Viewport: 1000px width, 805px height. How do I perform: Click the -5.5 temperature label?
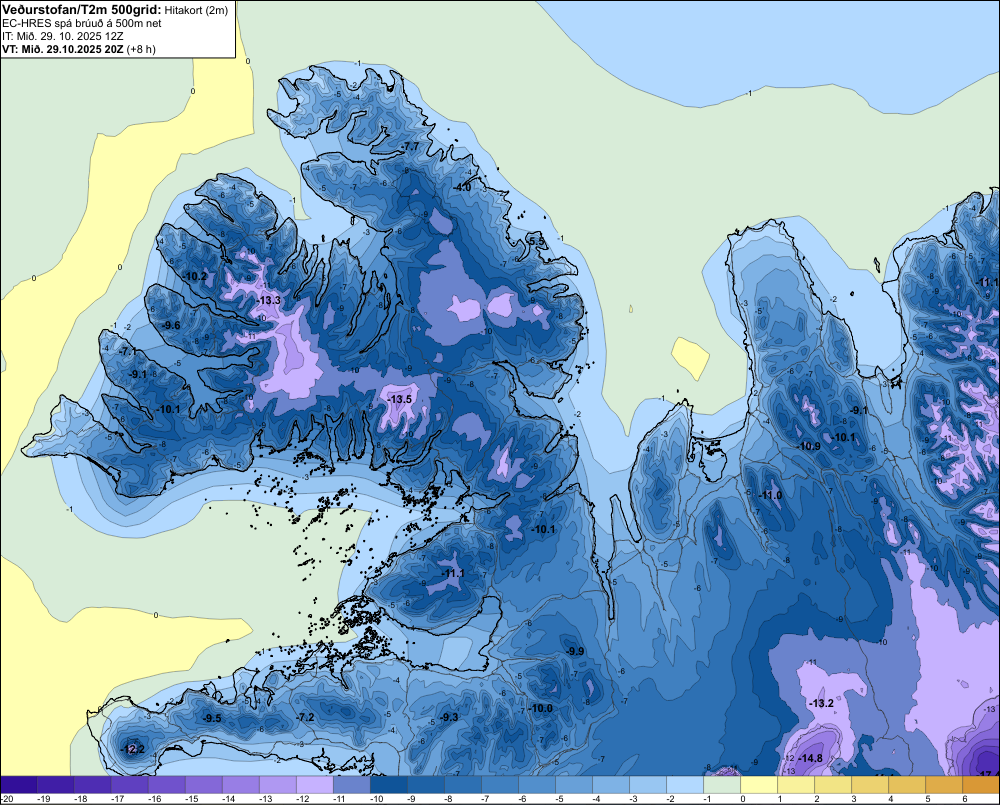(x=537, y=241)
